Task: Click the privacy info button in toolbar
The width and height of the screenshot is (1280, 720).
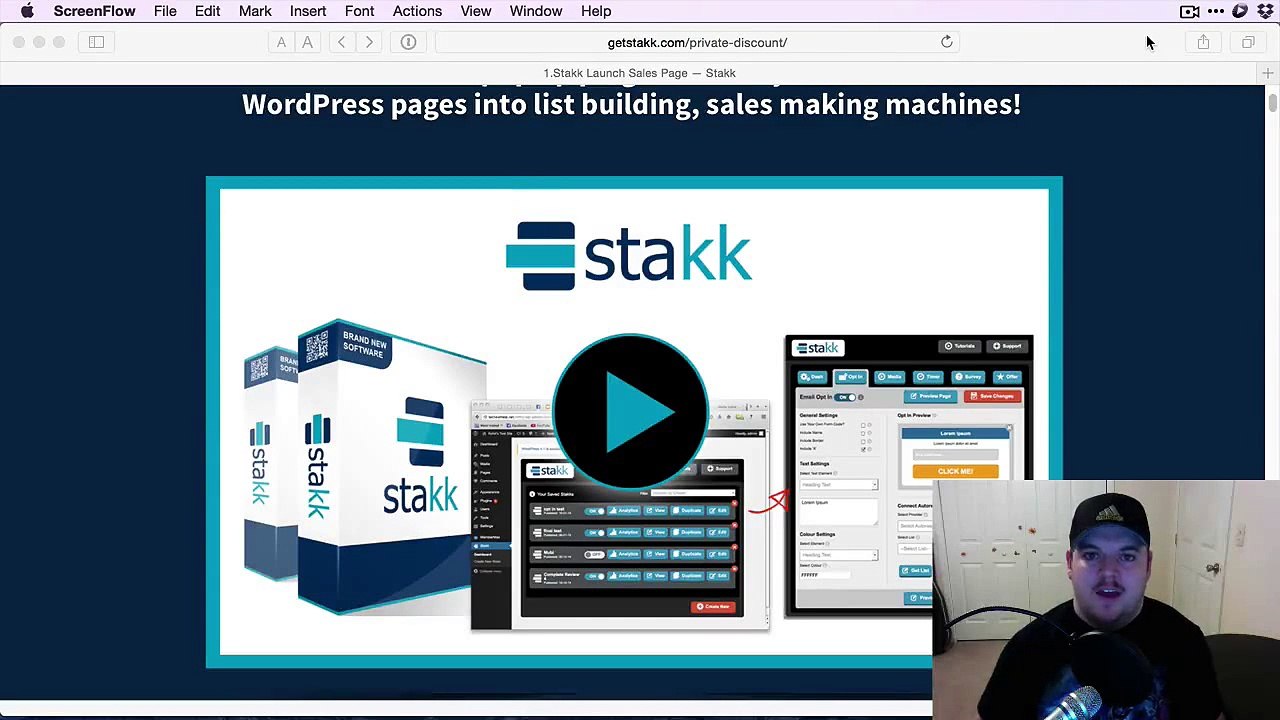Action: 408,42
